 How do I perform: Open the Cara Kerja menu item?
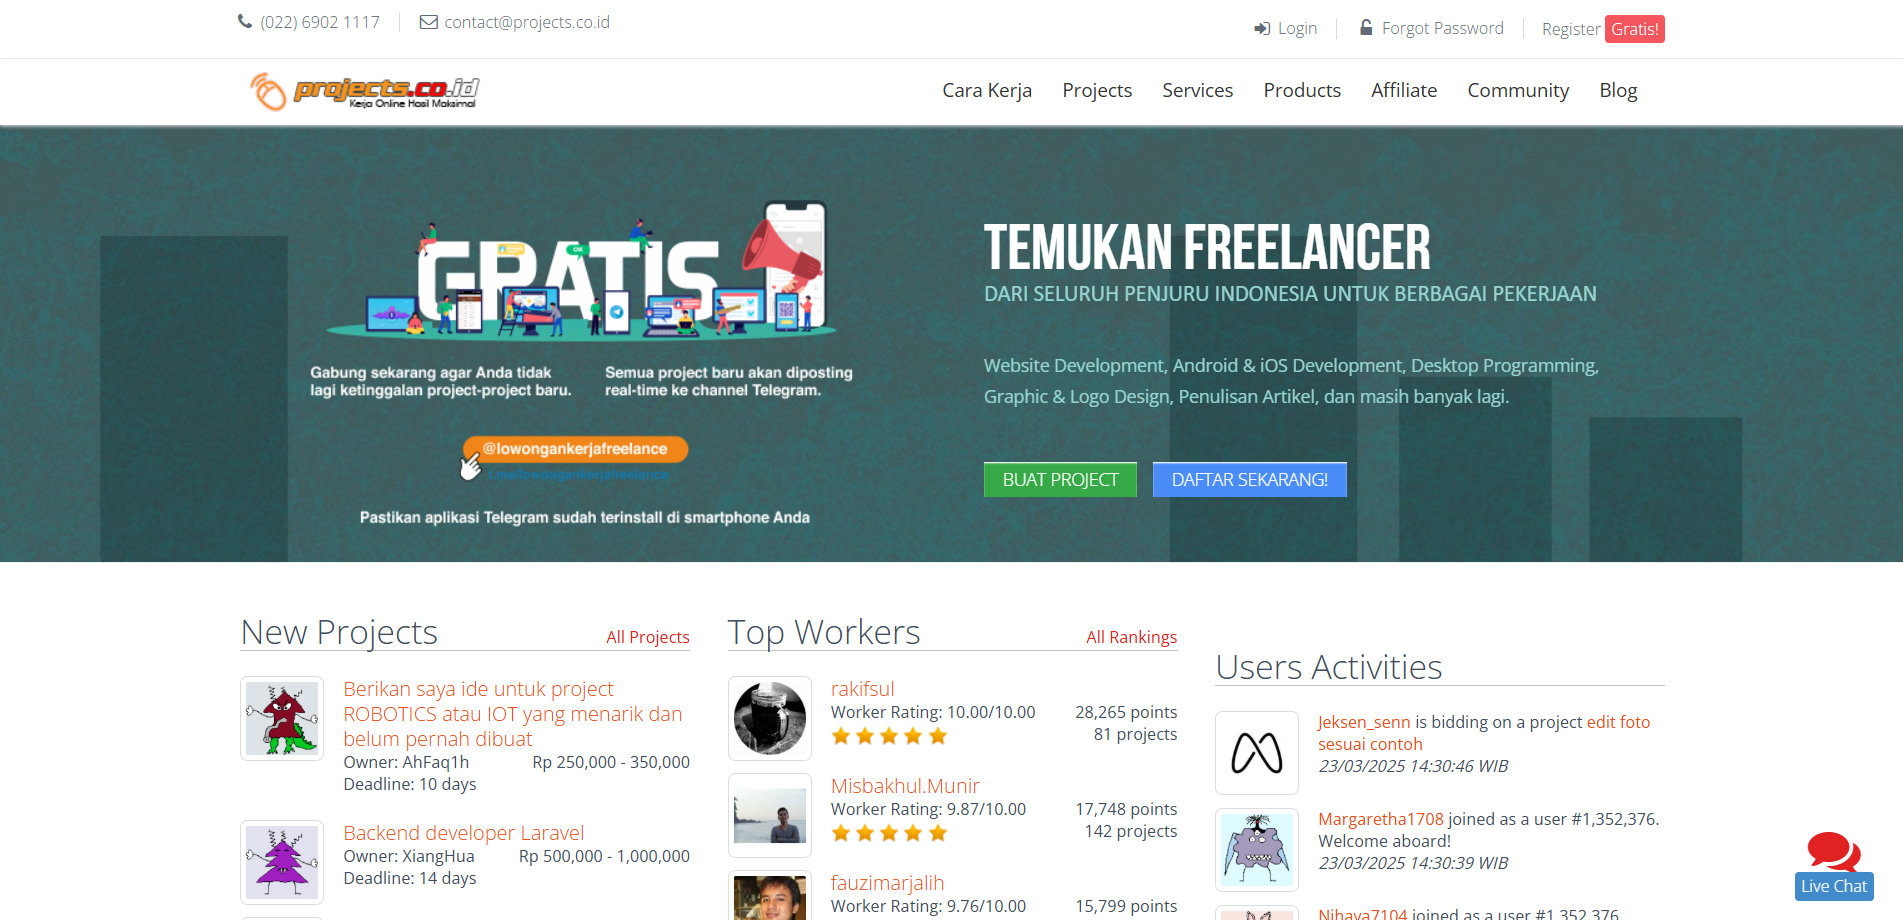[986, 90]
